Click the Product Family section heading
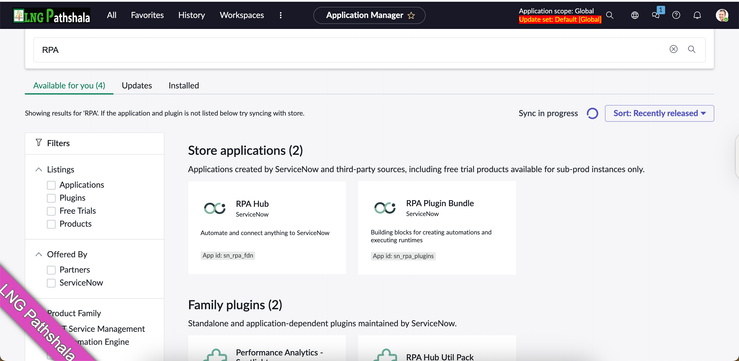The width and height of the screenshot is (739, 361). 74,313
